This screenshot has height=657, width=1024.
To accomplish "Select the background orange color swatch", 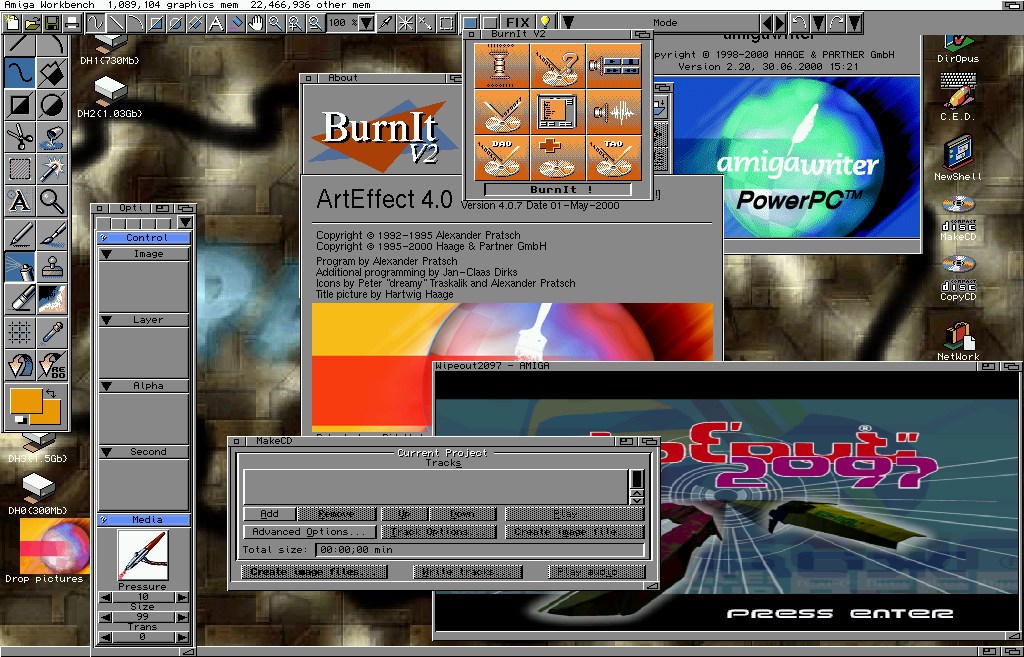I will [52, 414].
